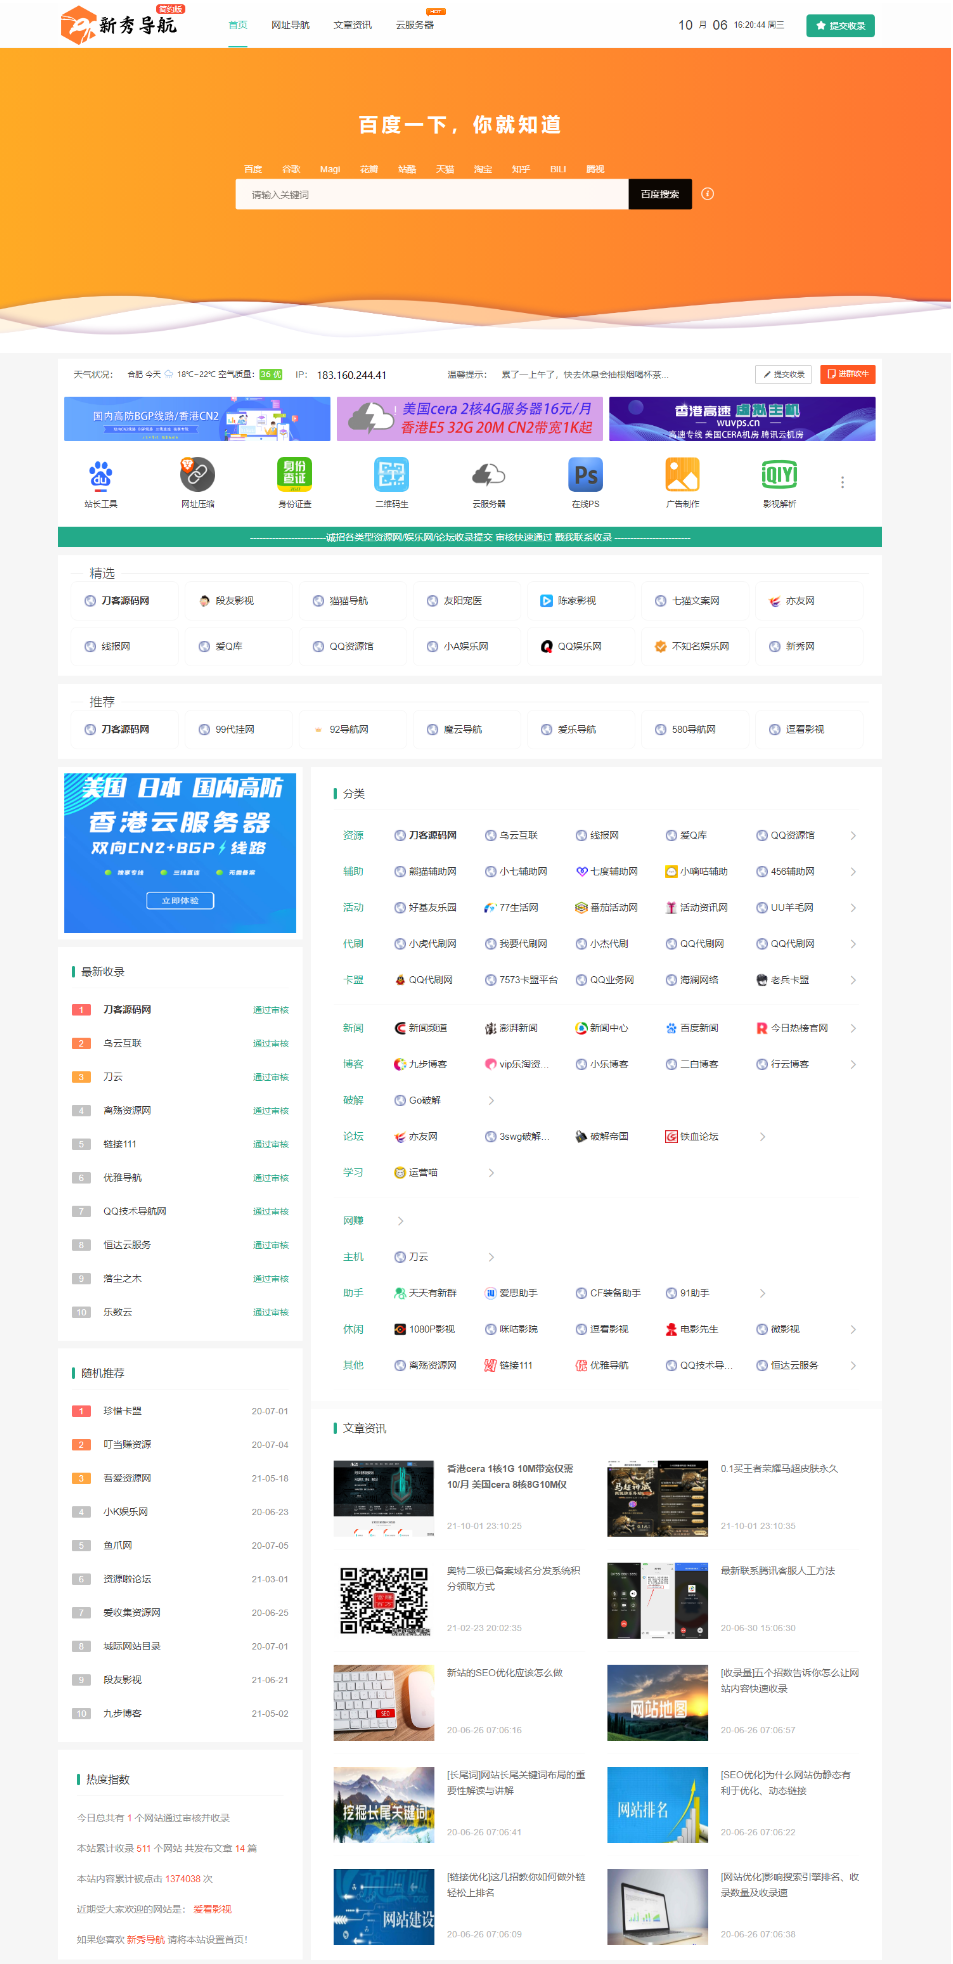Image resolution: width=953 pixels, height=1964 pixels.
Task: Click the keyword search input field
Action: tap(432, 194)
